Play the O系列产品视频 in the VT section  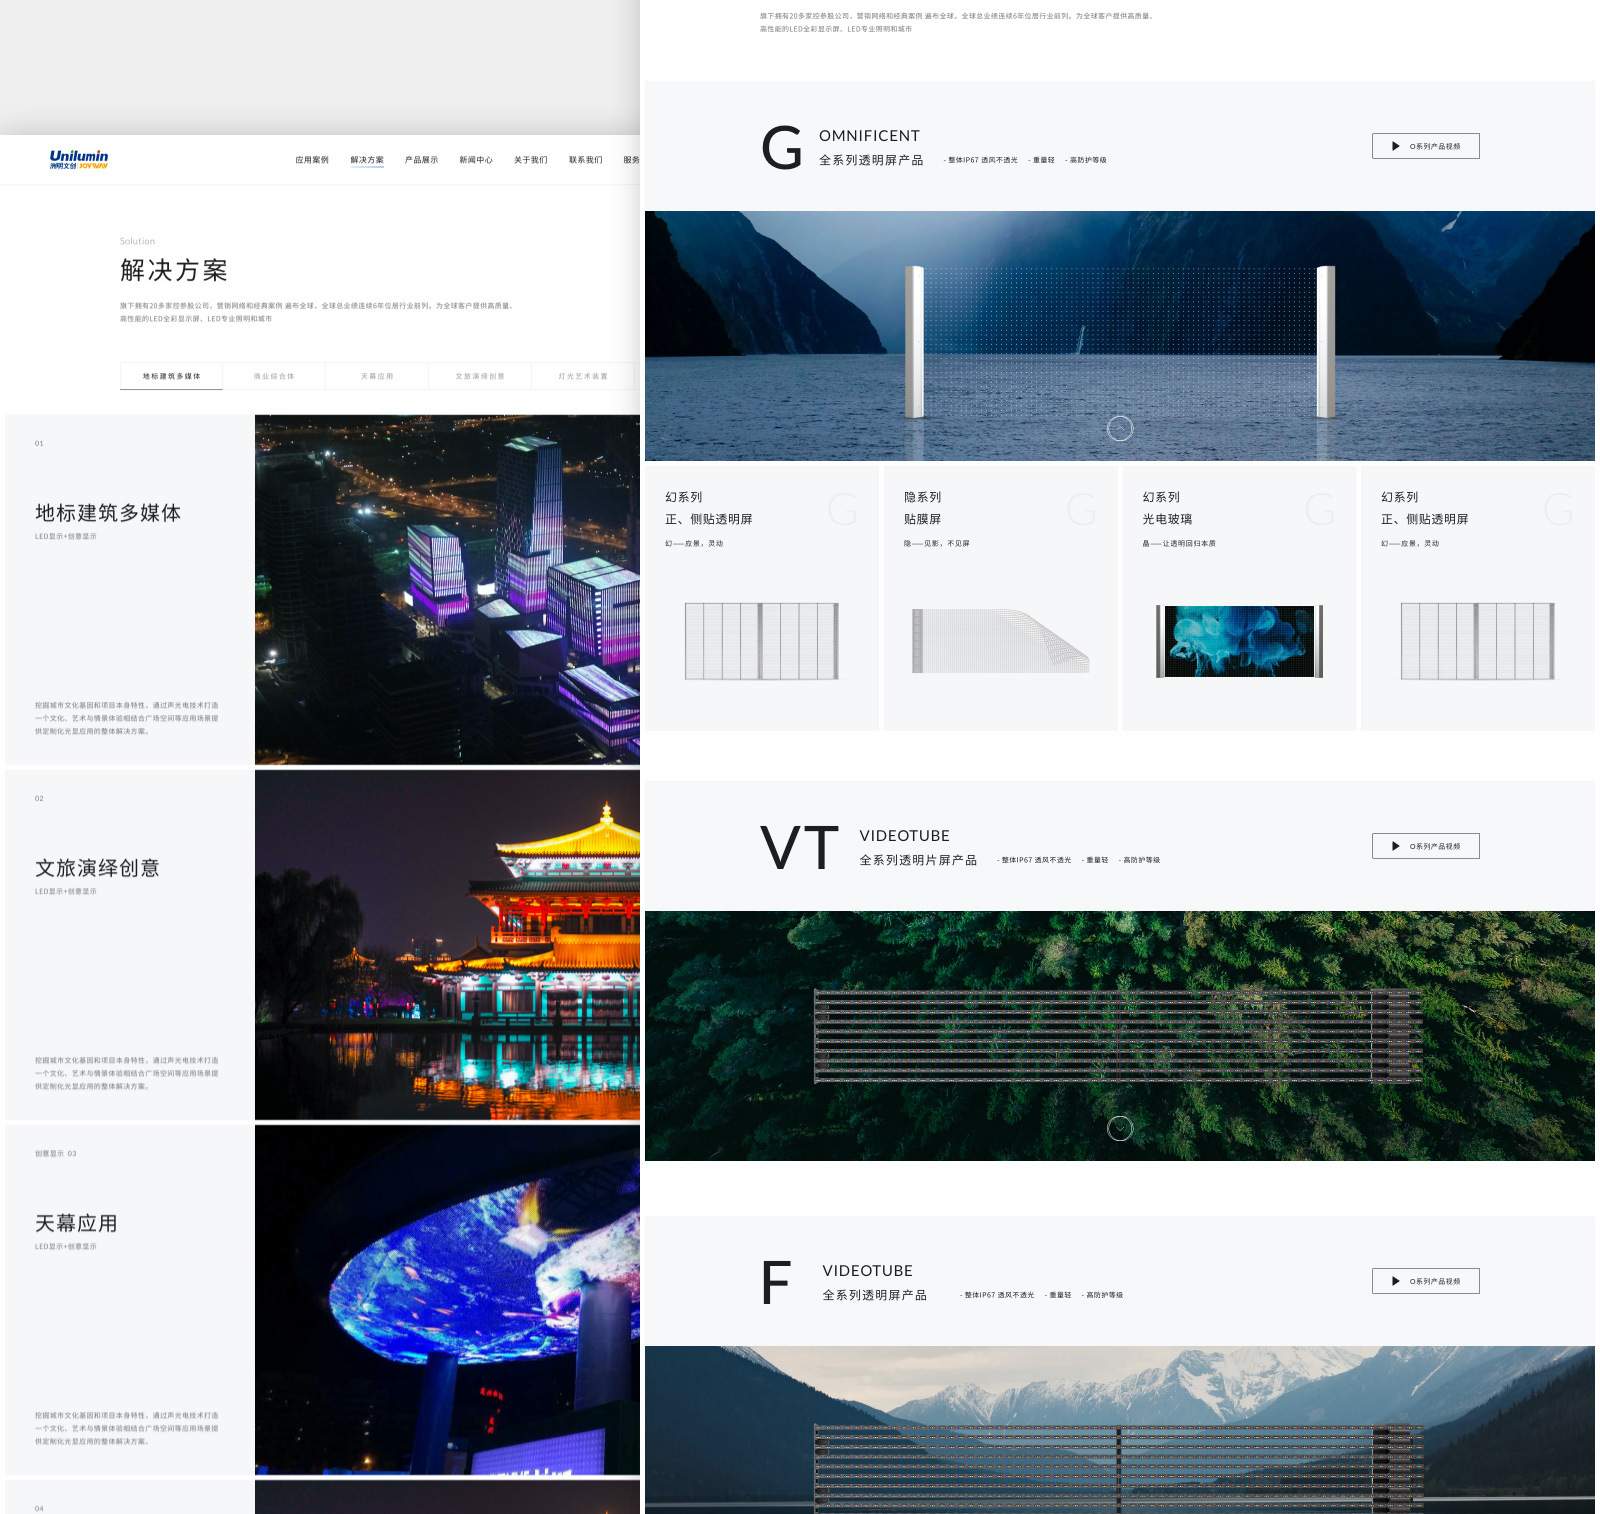click(x=1425, y=846)
